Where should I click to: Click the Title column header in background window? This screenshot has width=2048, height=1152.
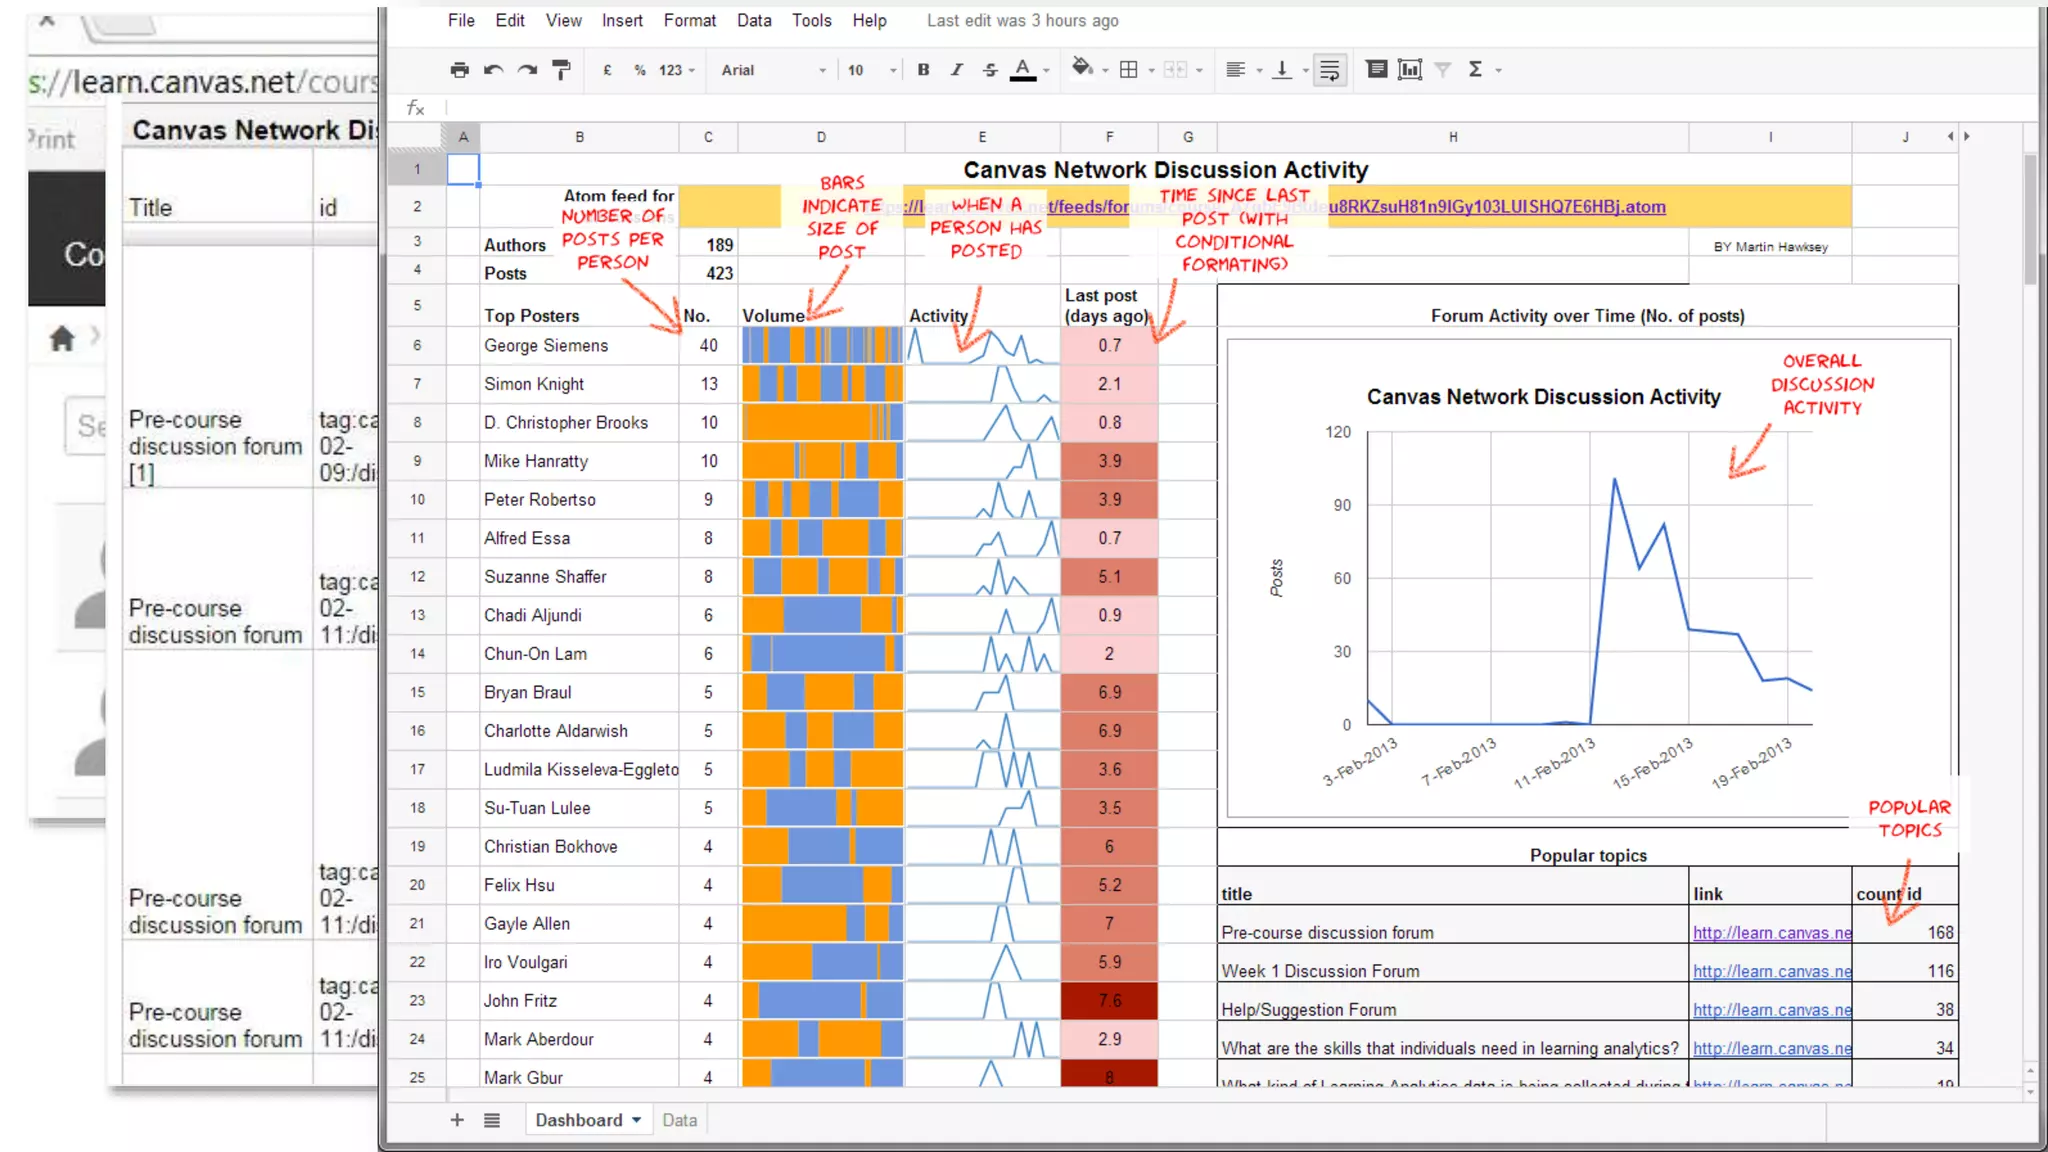click(150, 207)
